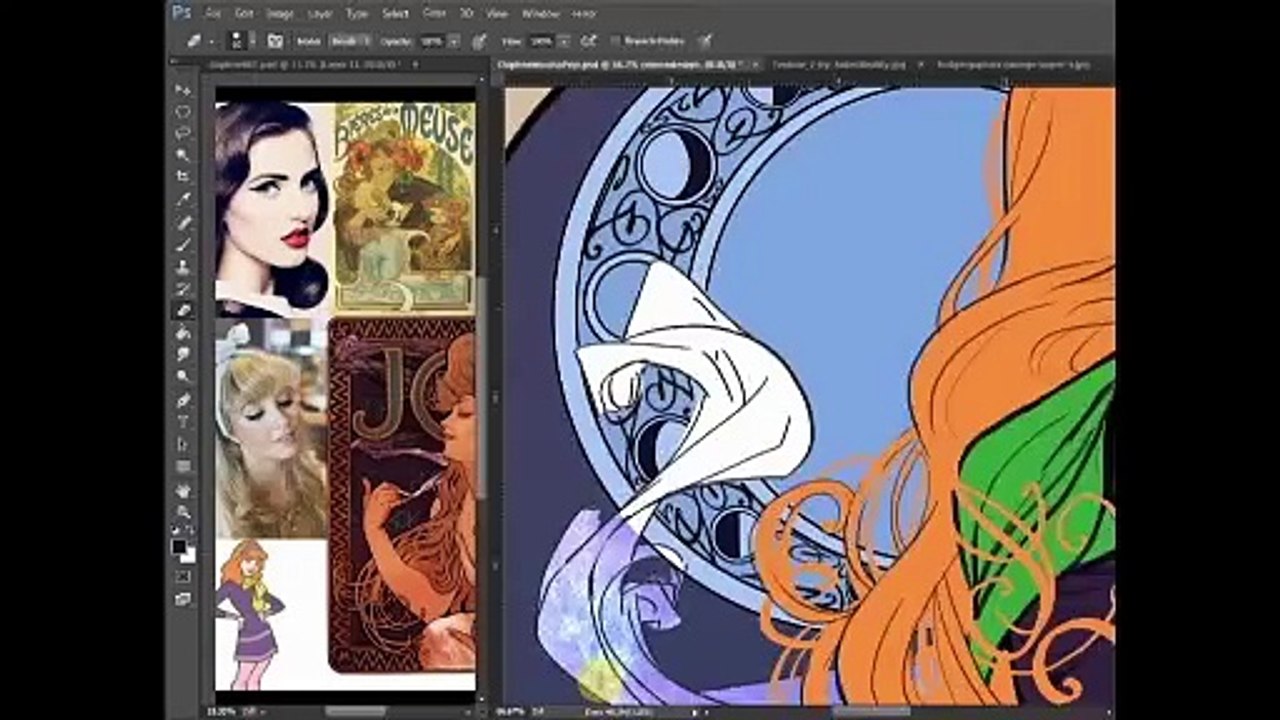Open the Flow slider arrow

tap(563, 41)
